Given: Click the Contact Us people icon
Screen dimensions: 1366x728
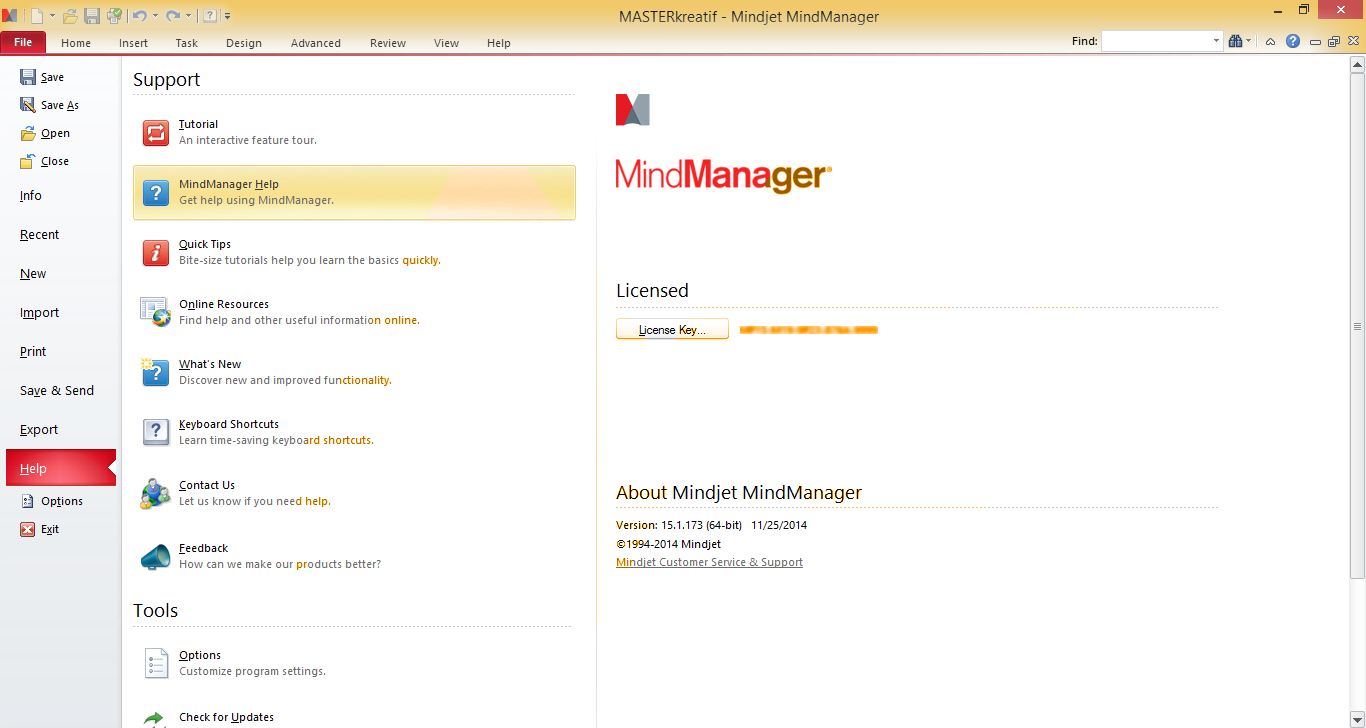Looking at the screenshot, I should 155,493.
